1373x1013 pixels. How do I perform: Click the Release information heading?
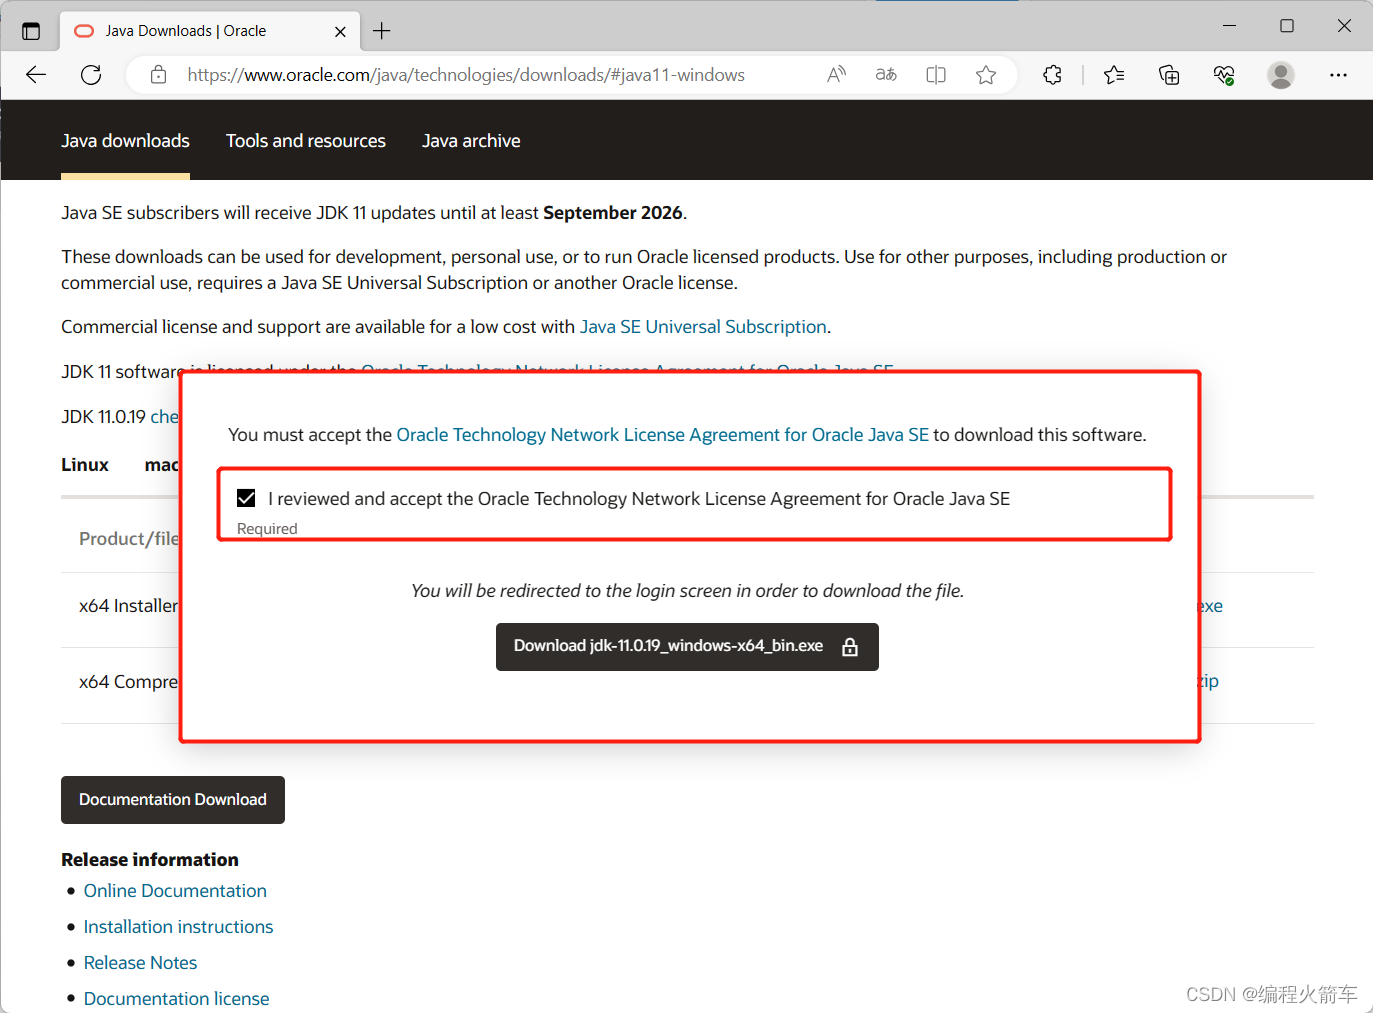[x=150, y=860]
